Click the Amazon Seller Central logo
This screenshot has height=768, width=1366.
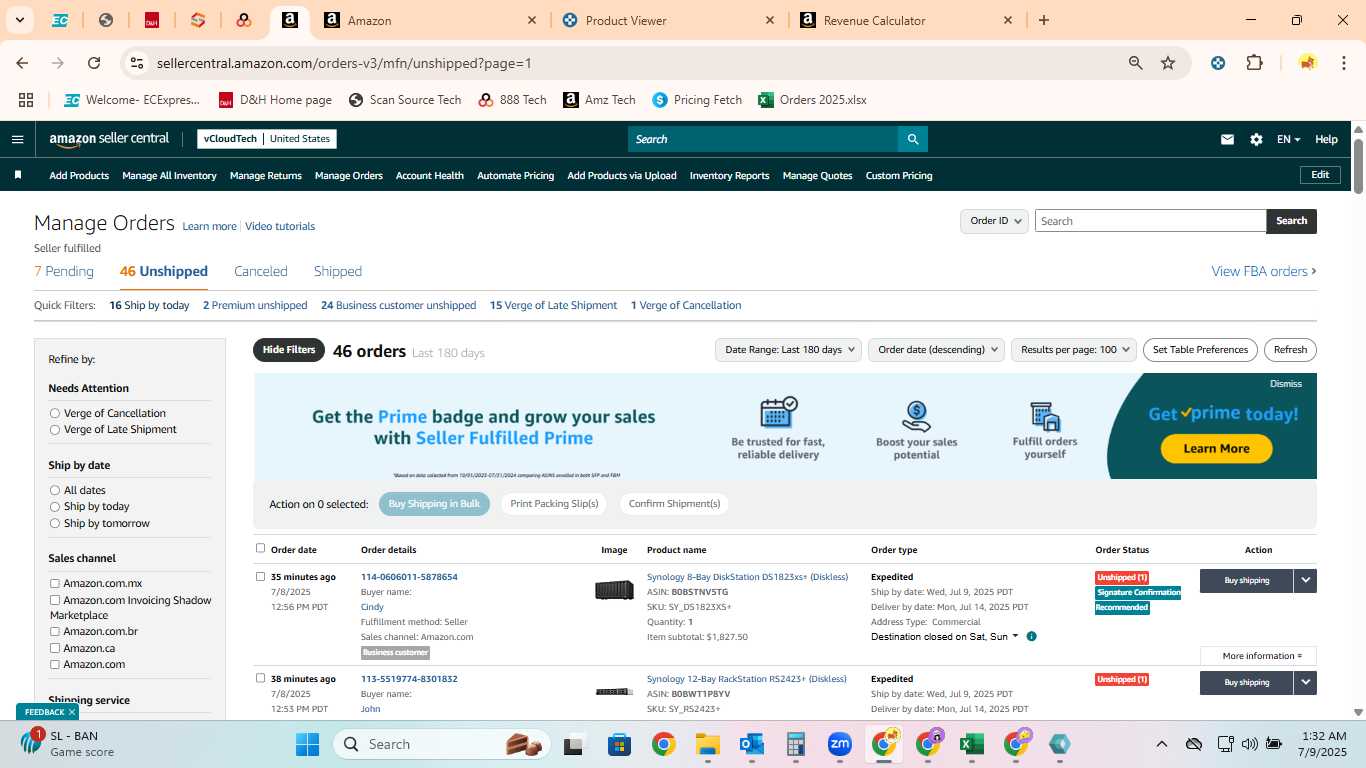point(109,139)
